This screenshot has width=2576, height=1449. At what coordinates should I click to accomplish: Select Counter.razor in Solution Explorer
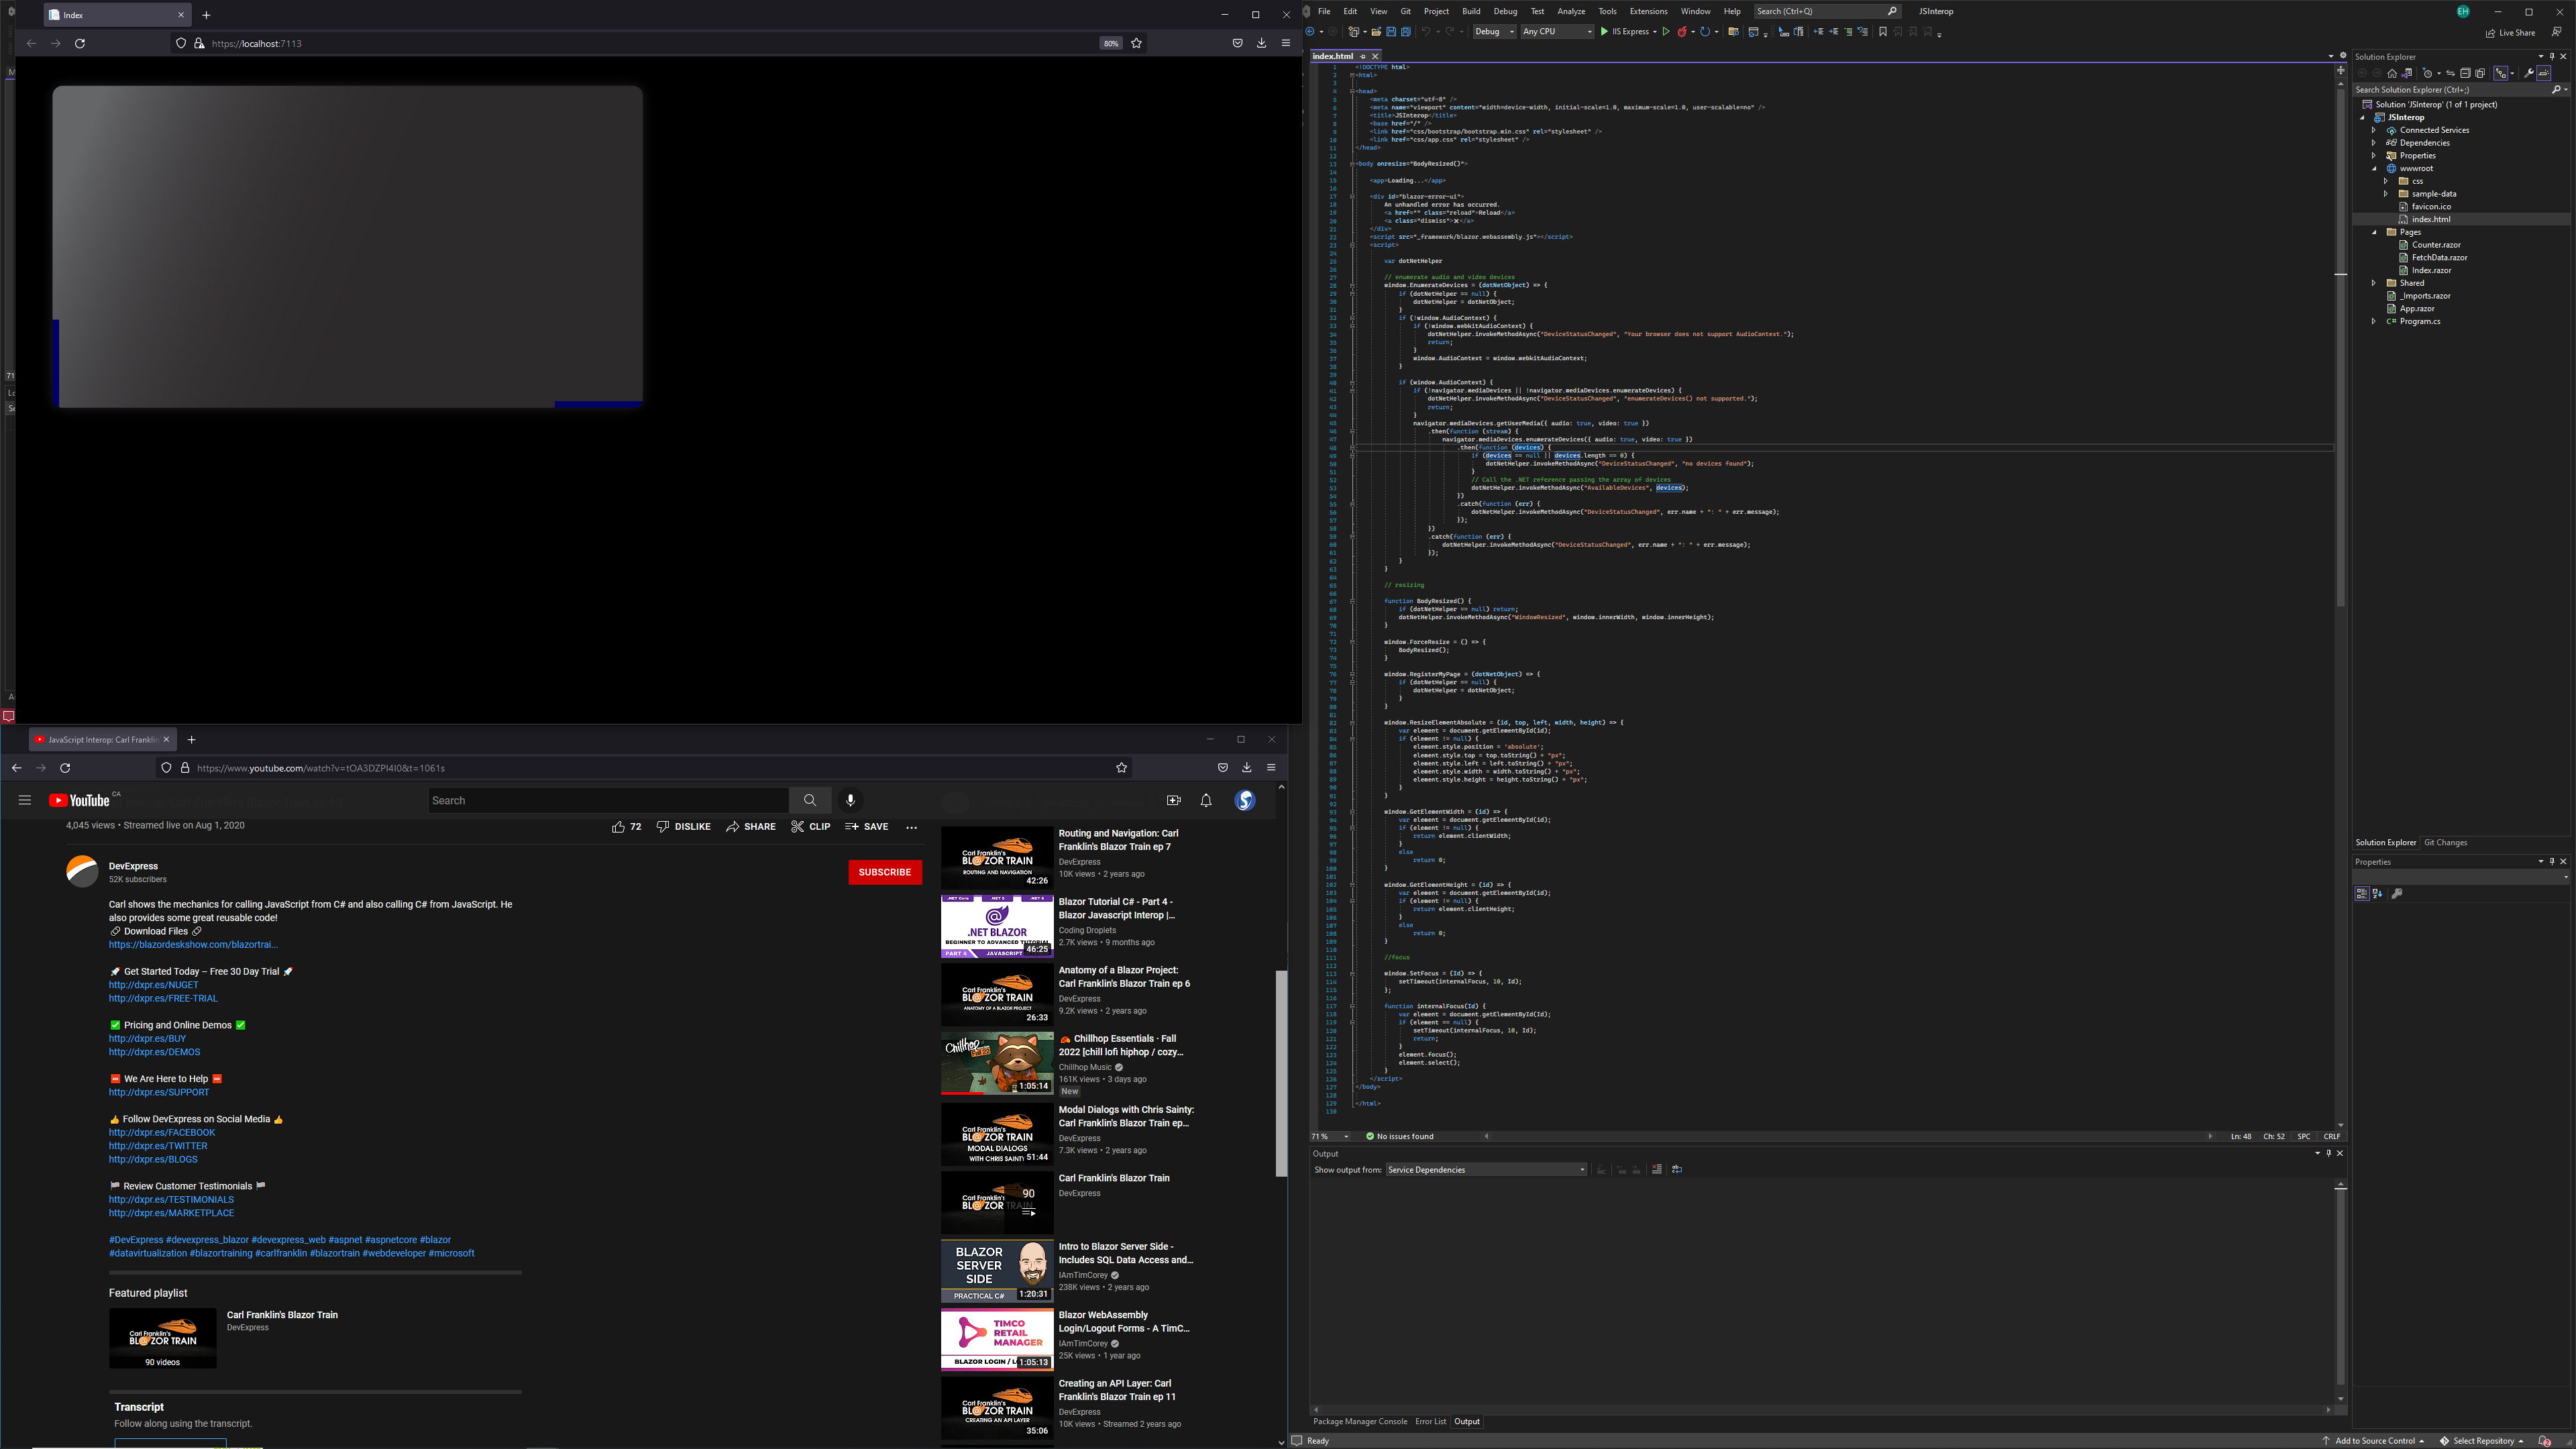[x=2435, y=245]
